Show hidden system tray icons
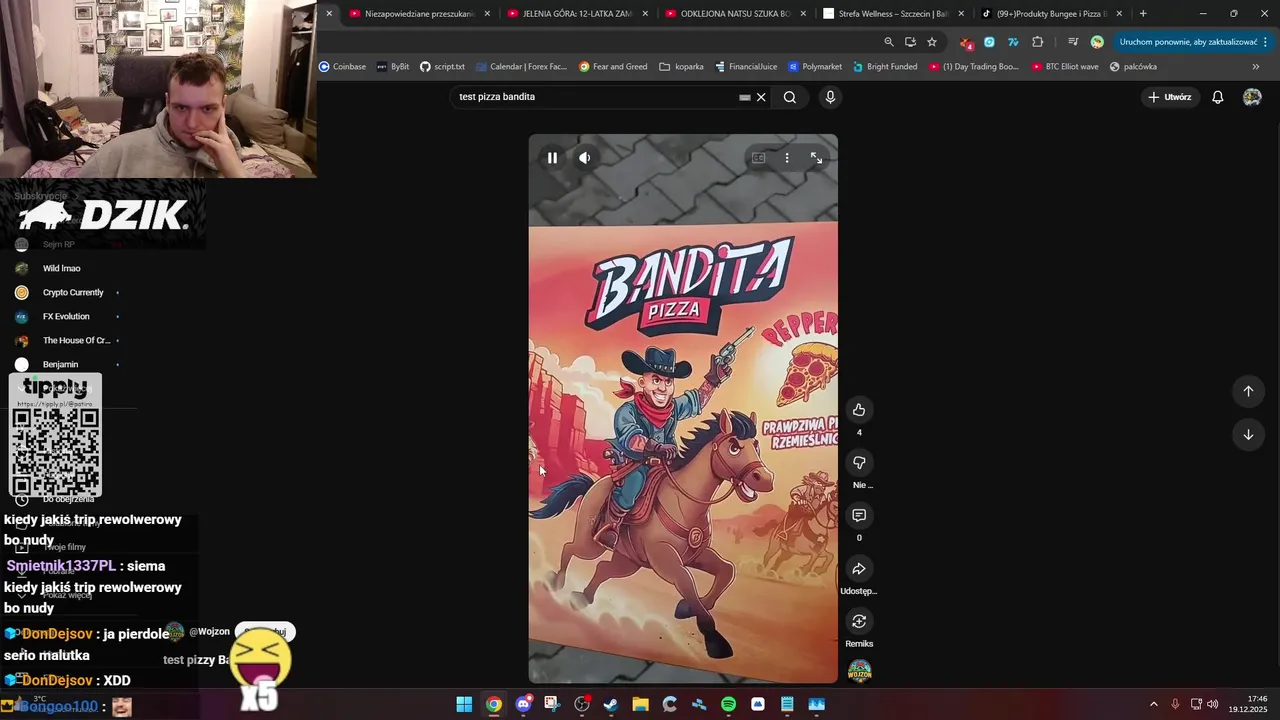This screenshot has height=720, width=1280. [x=1154, y=704]
